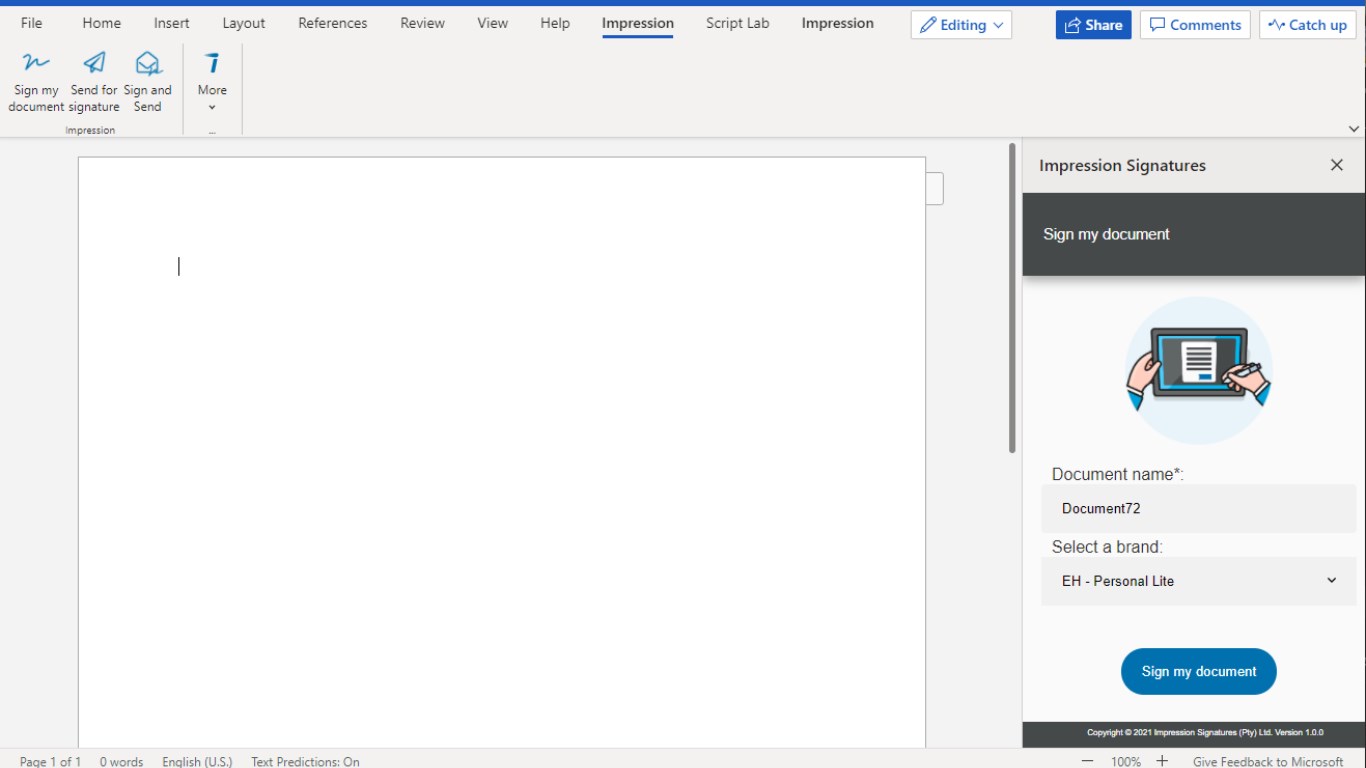Switch to the Layout tab
1366x768 pixels.
tap(244, 23)
